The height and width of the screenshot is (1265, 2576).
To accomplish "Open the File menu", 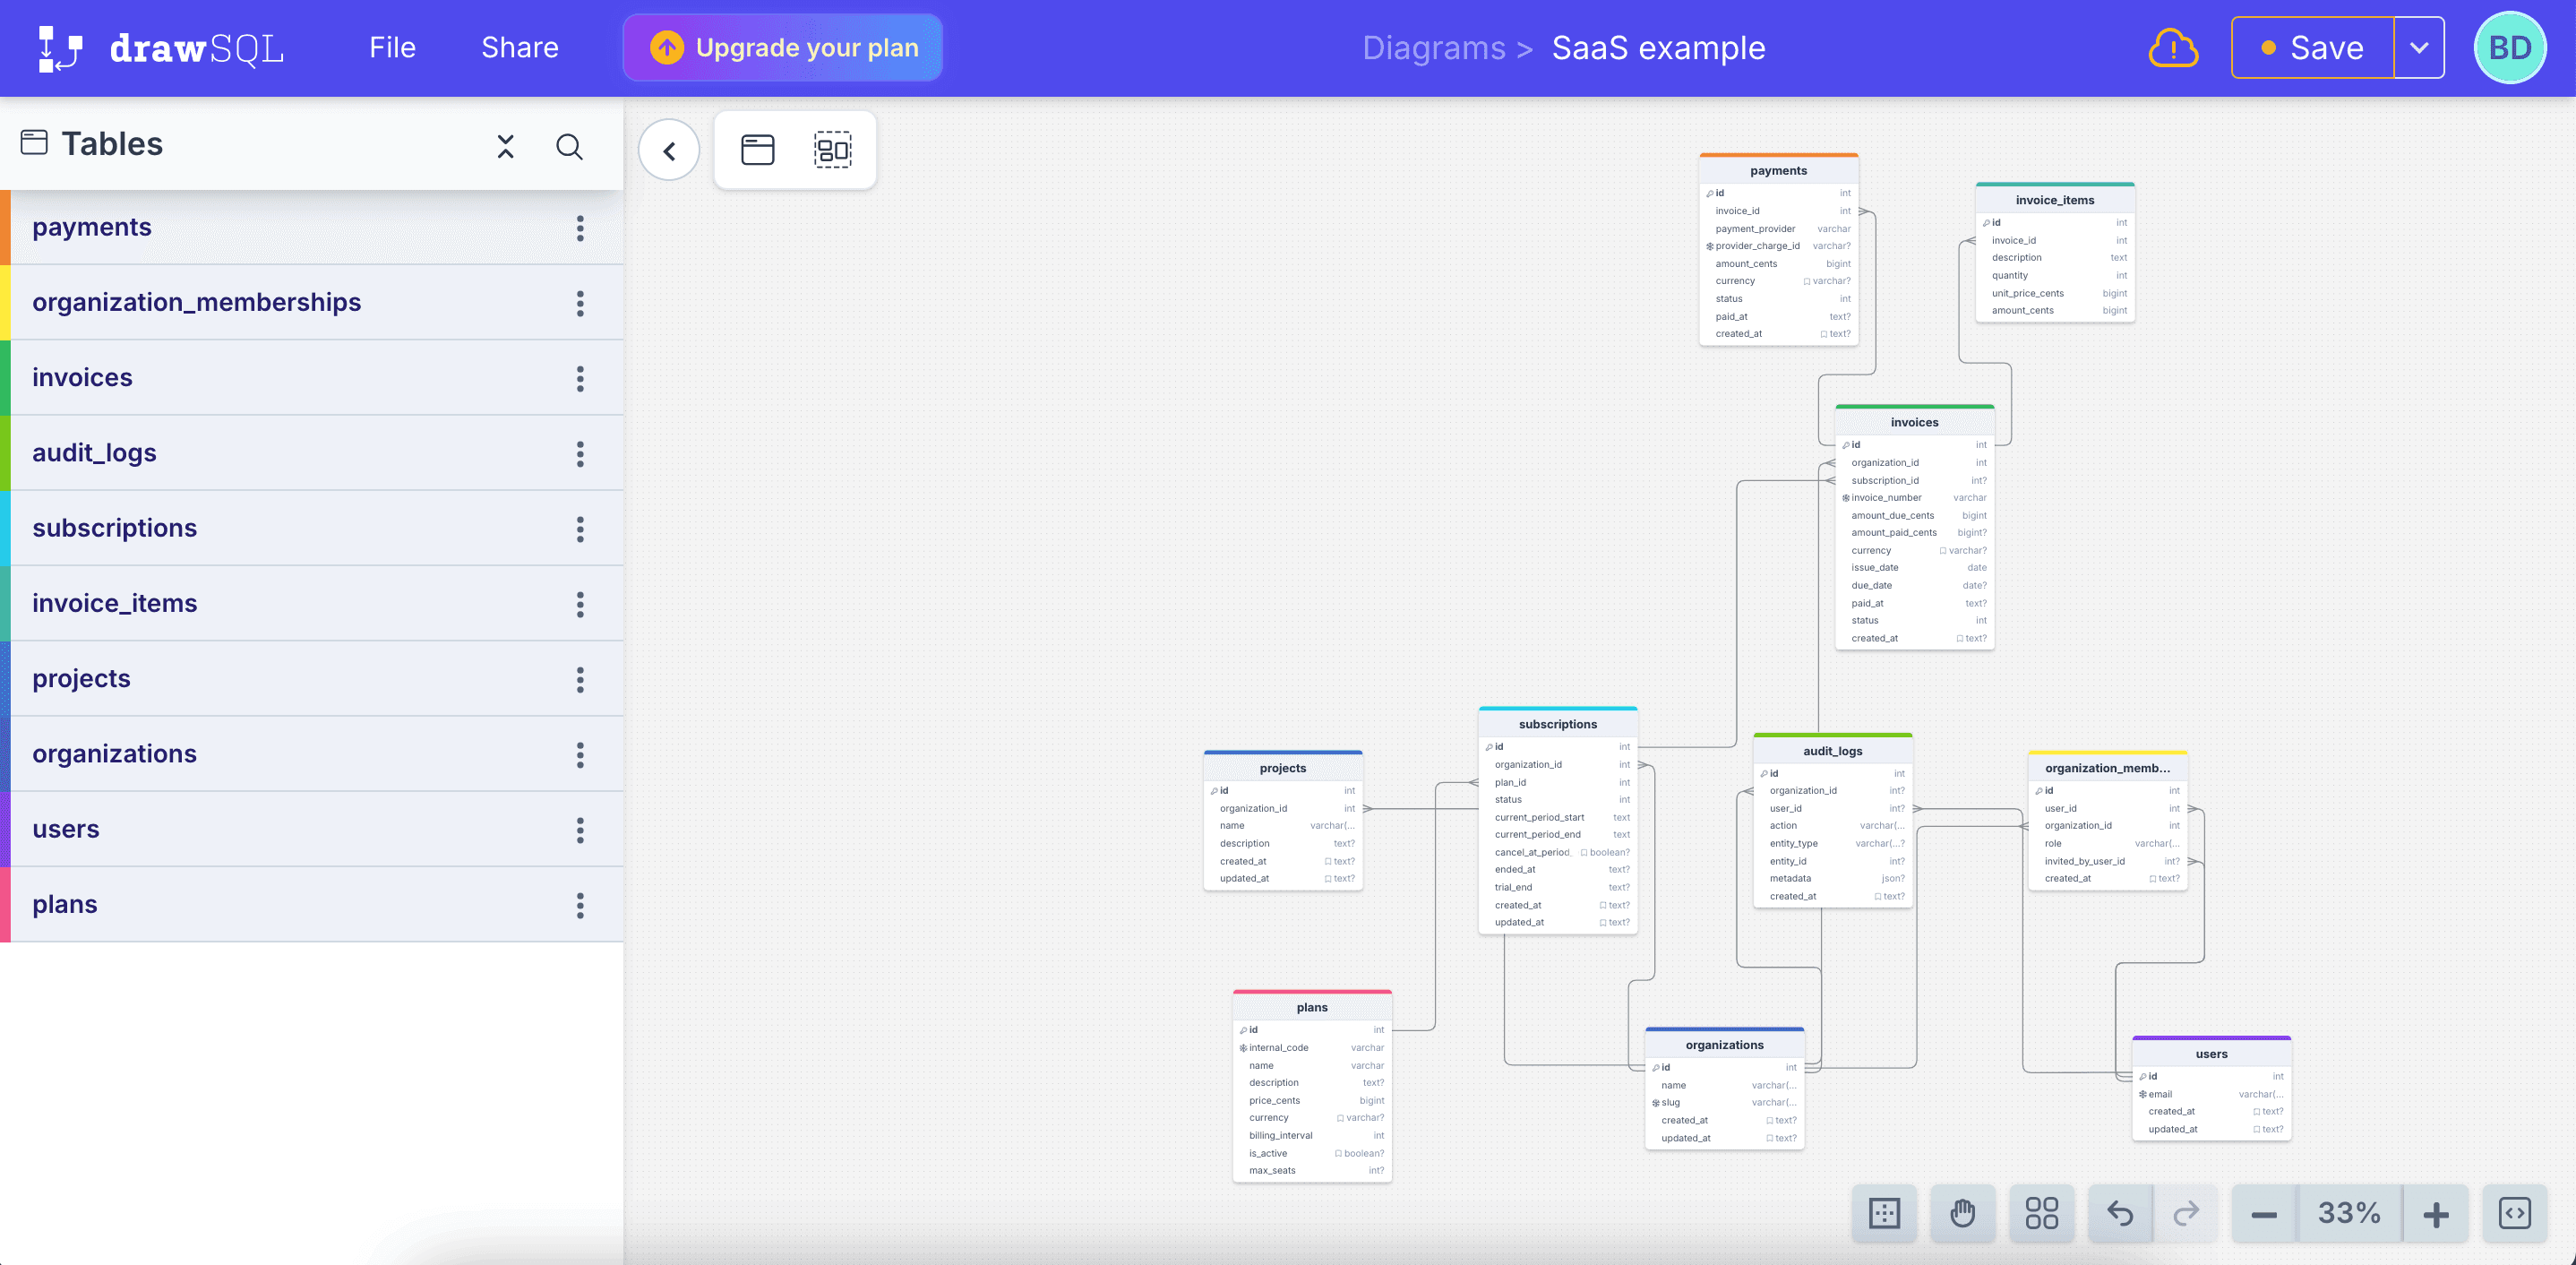I will [x=392, y=48].
